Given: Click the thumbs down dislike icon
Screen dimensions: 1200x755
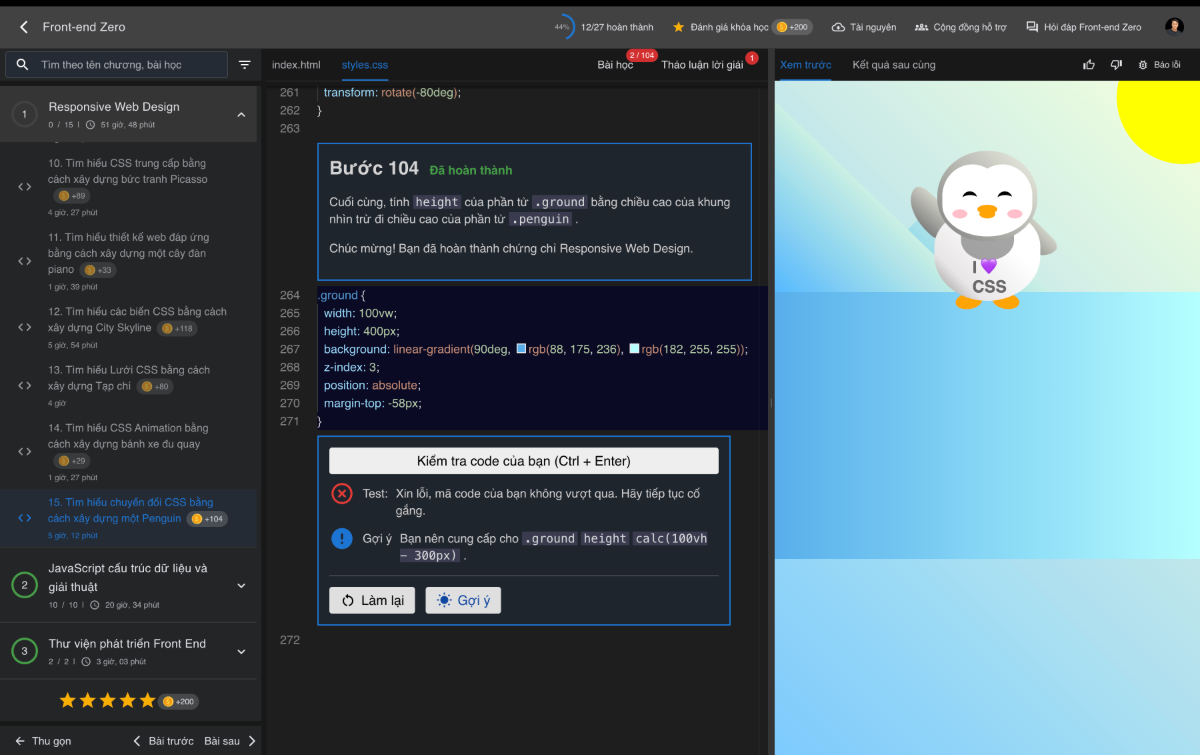Looking at the screenshot, I should [1115, 63].
